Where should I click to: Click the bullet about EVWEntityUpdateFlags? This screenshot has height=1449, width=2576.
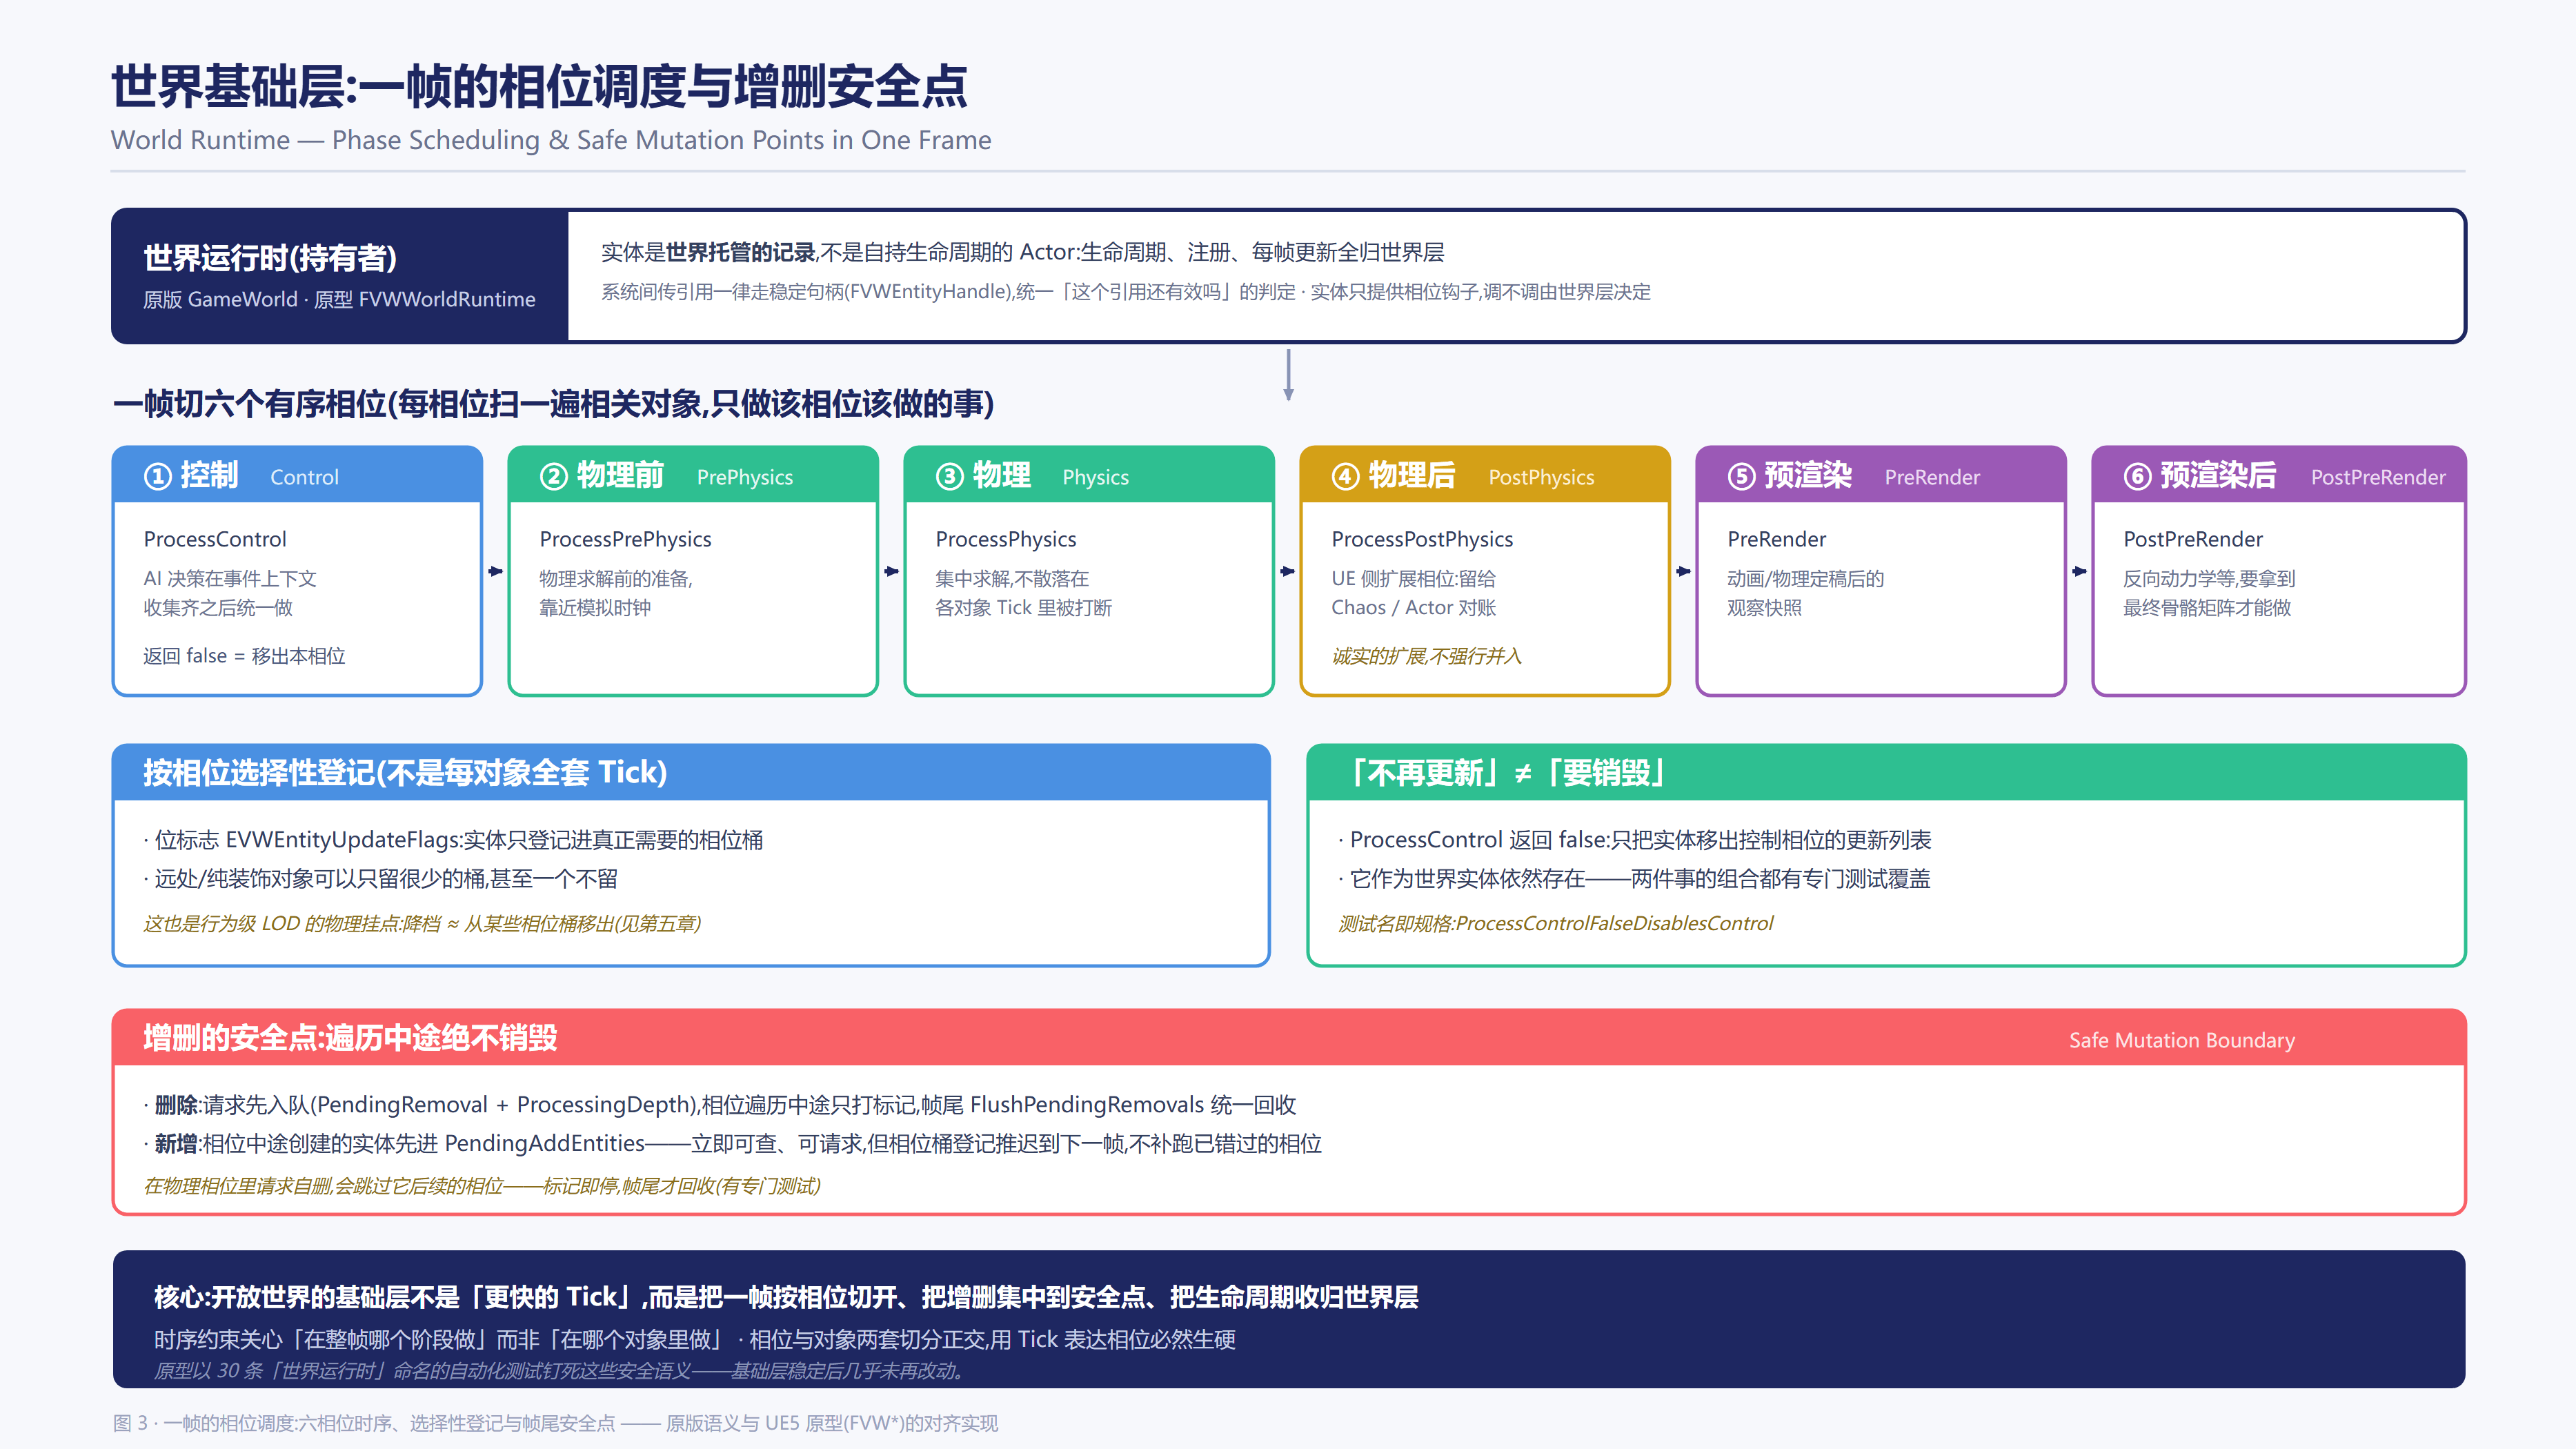[x=453, y=840]
